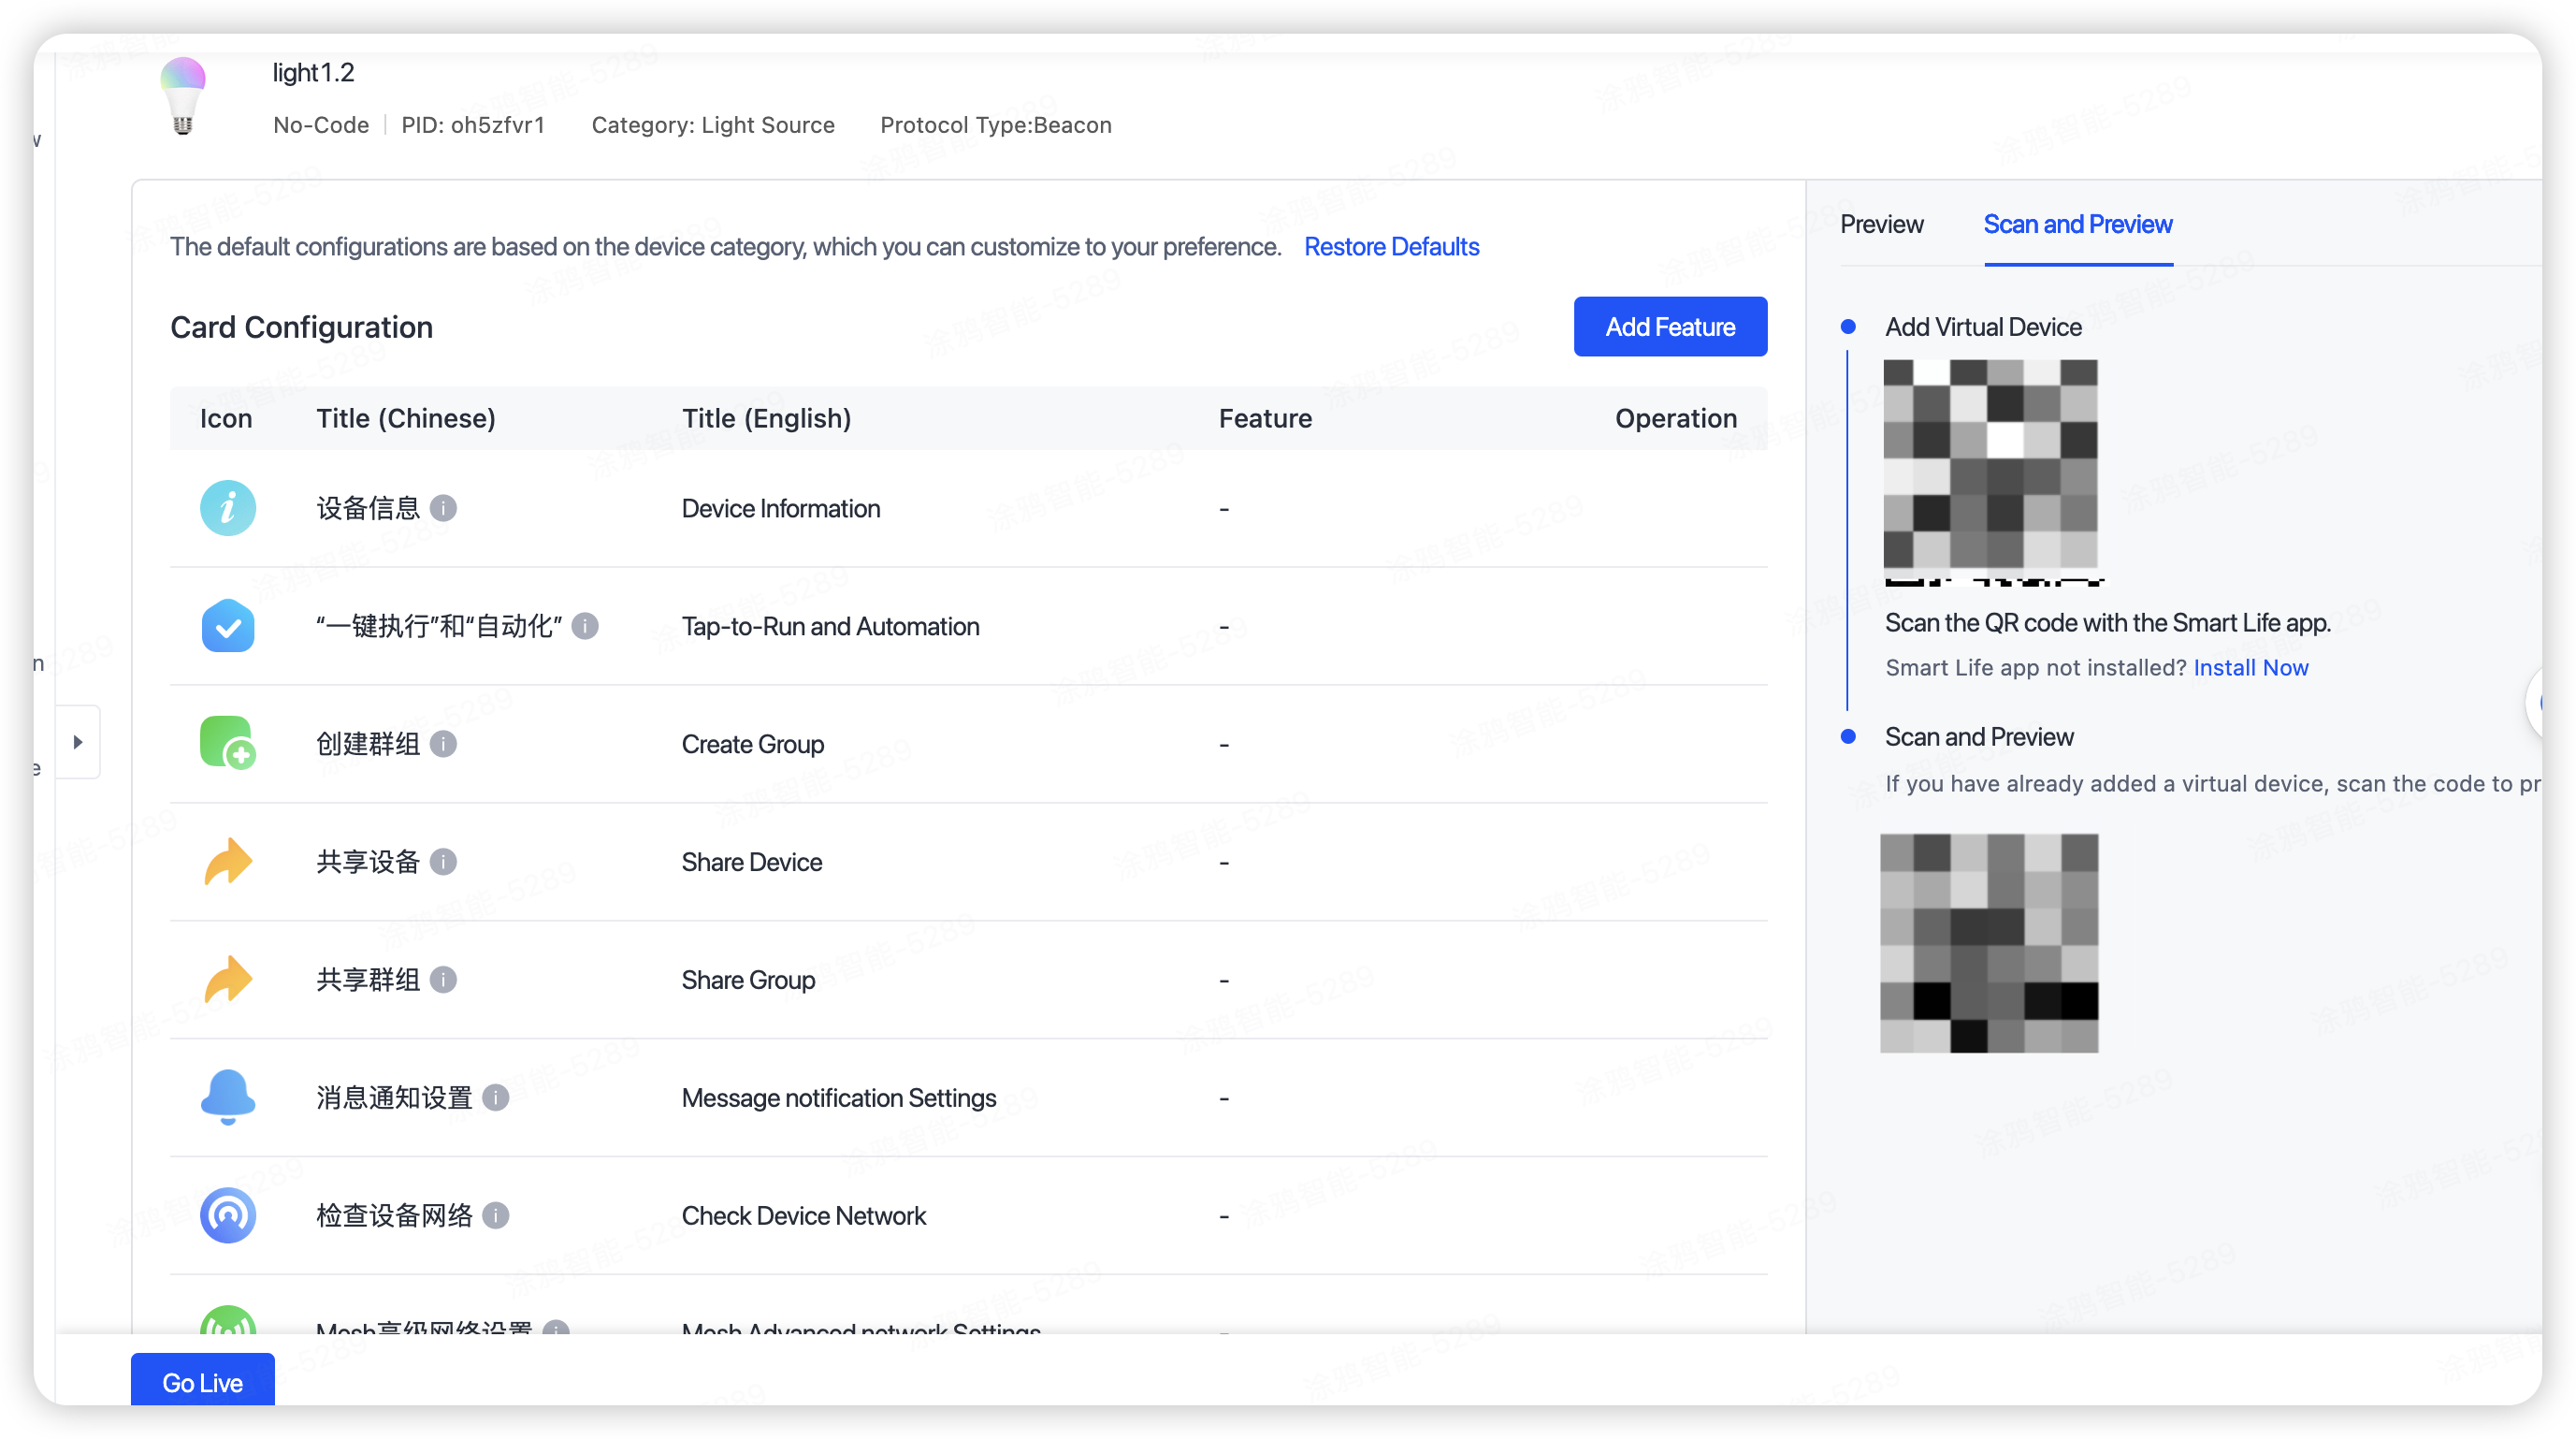Click the 共享设备 Chinese title
Image resolution: width=2576 pixels, height=1439 pixels.
point(368,862)
